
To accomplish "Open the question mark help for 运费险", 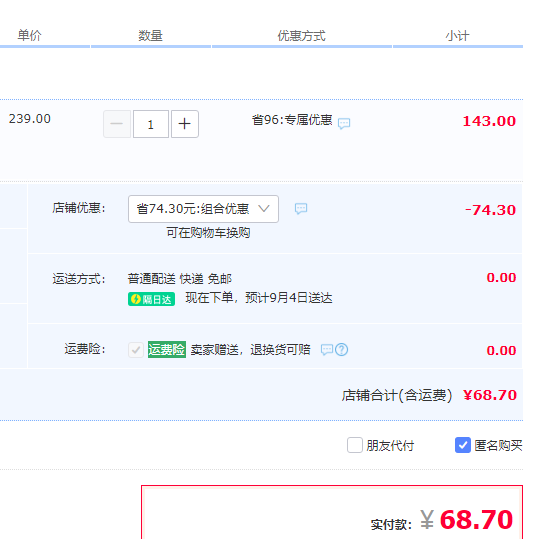I will 342,350.
